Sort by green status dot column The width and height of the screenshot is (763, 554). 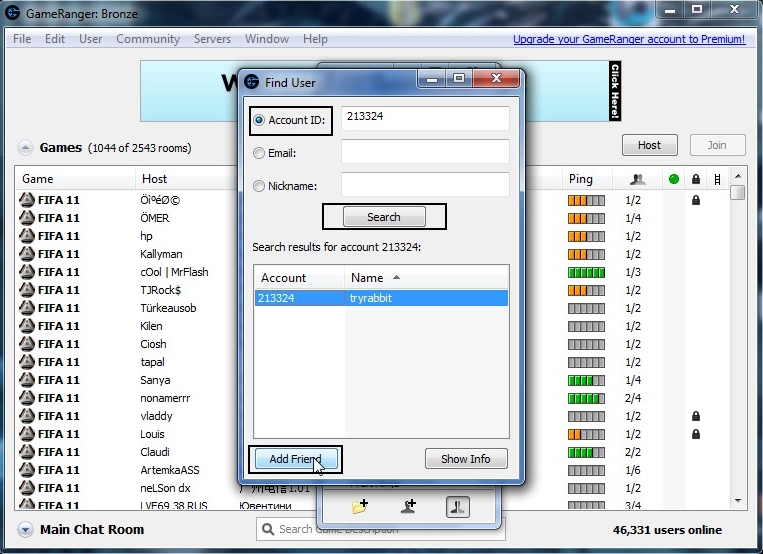(673, 179)
